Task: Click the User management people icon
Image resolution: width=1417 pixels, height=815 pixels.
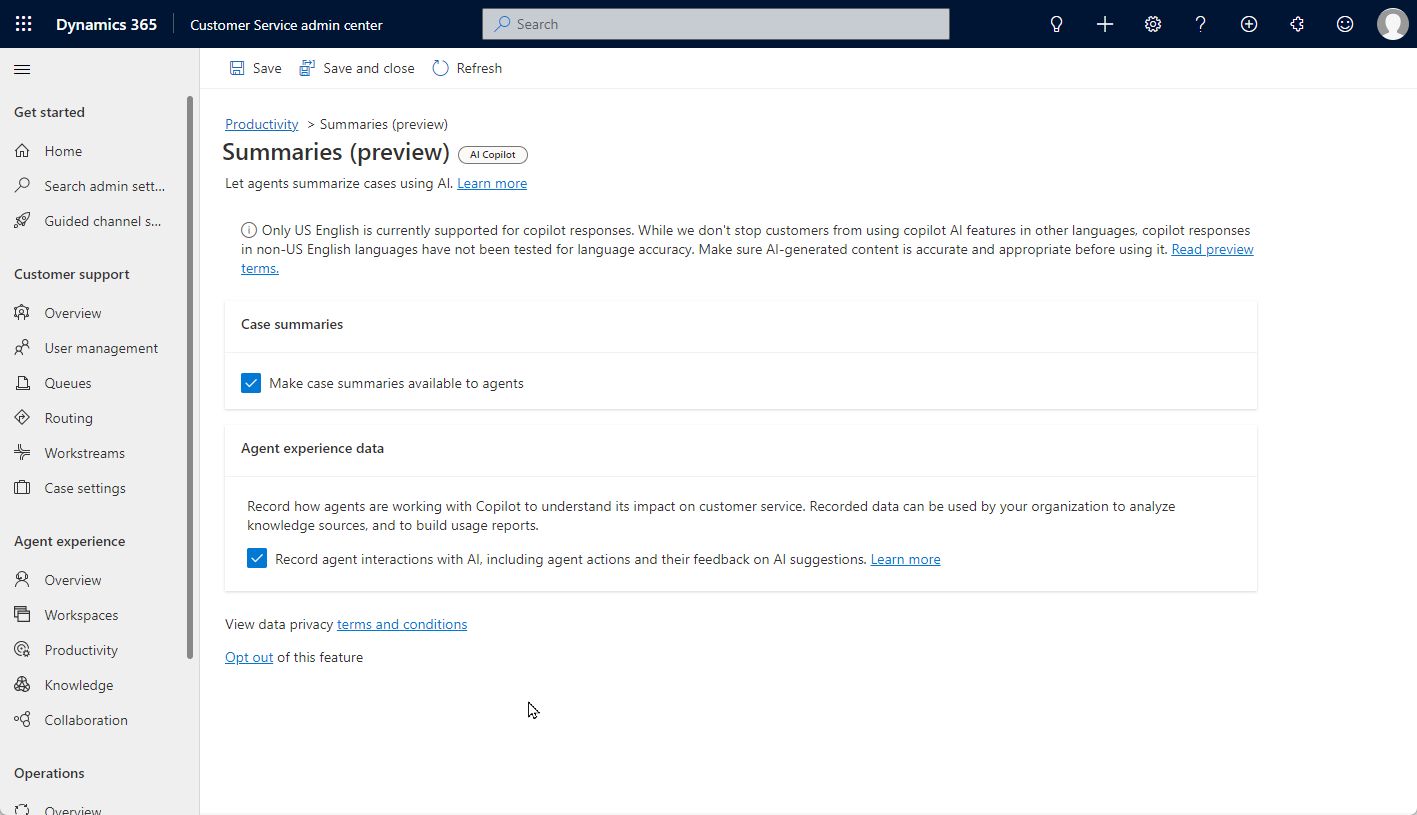Action: (22, 348)
